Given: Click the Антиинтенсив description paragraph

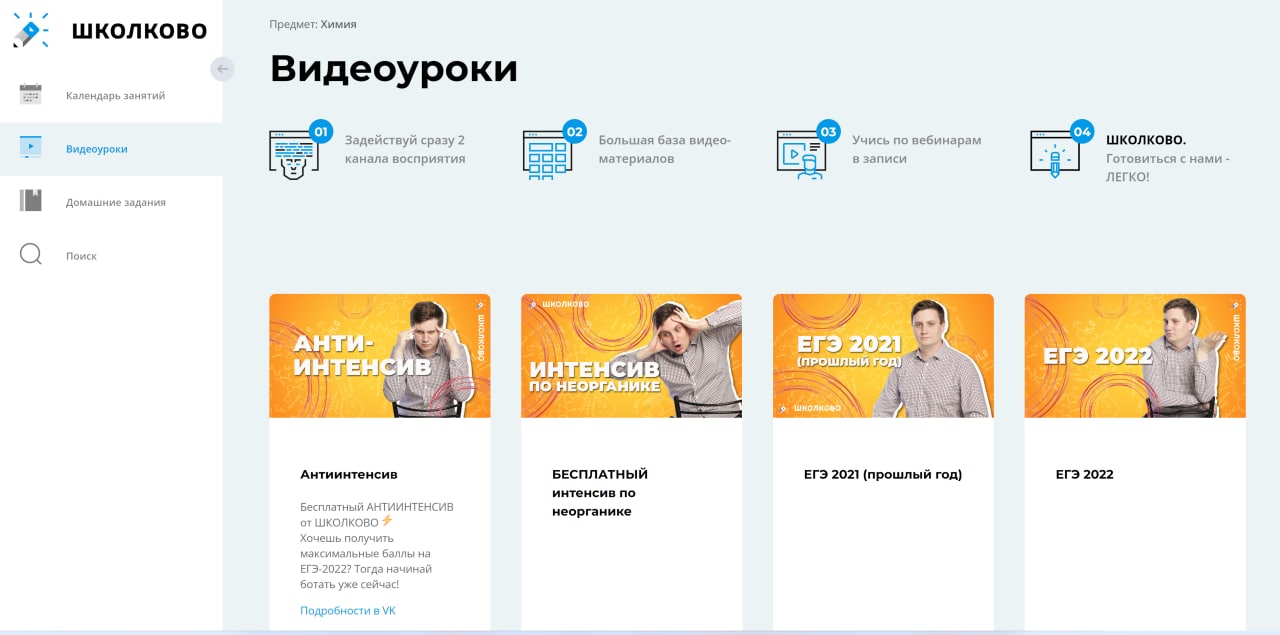Looking at the screenshot, I should (377, 546).
